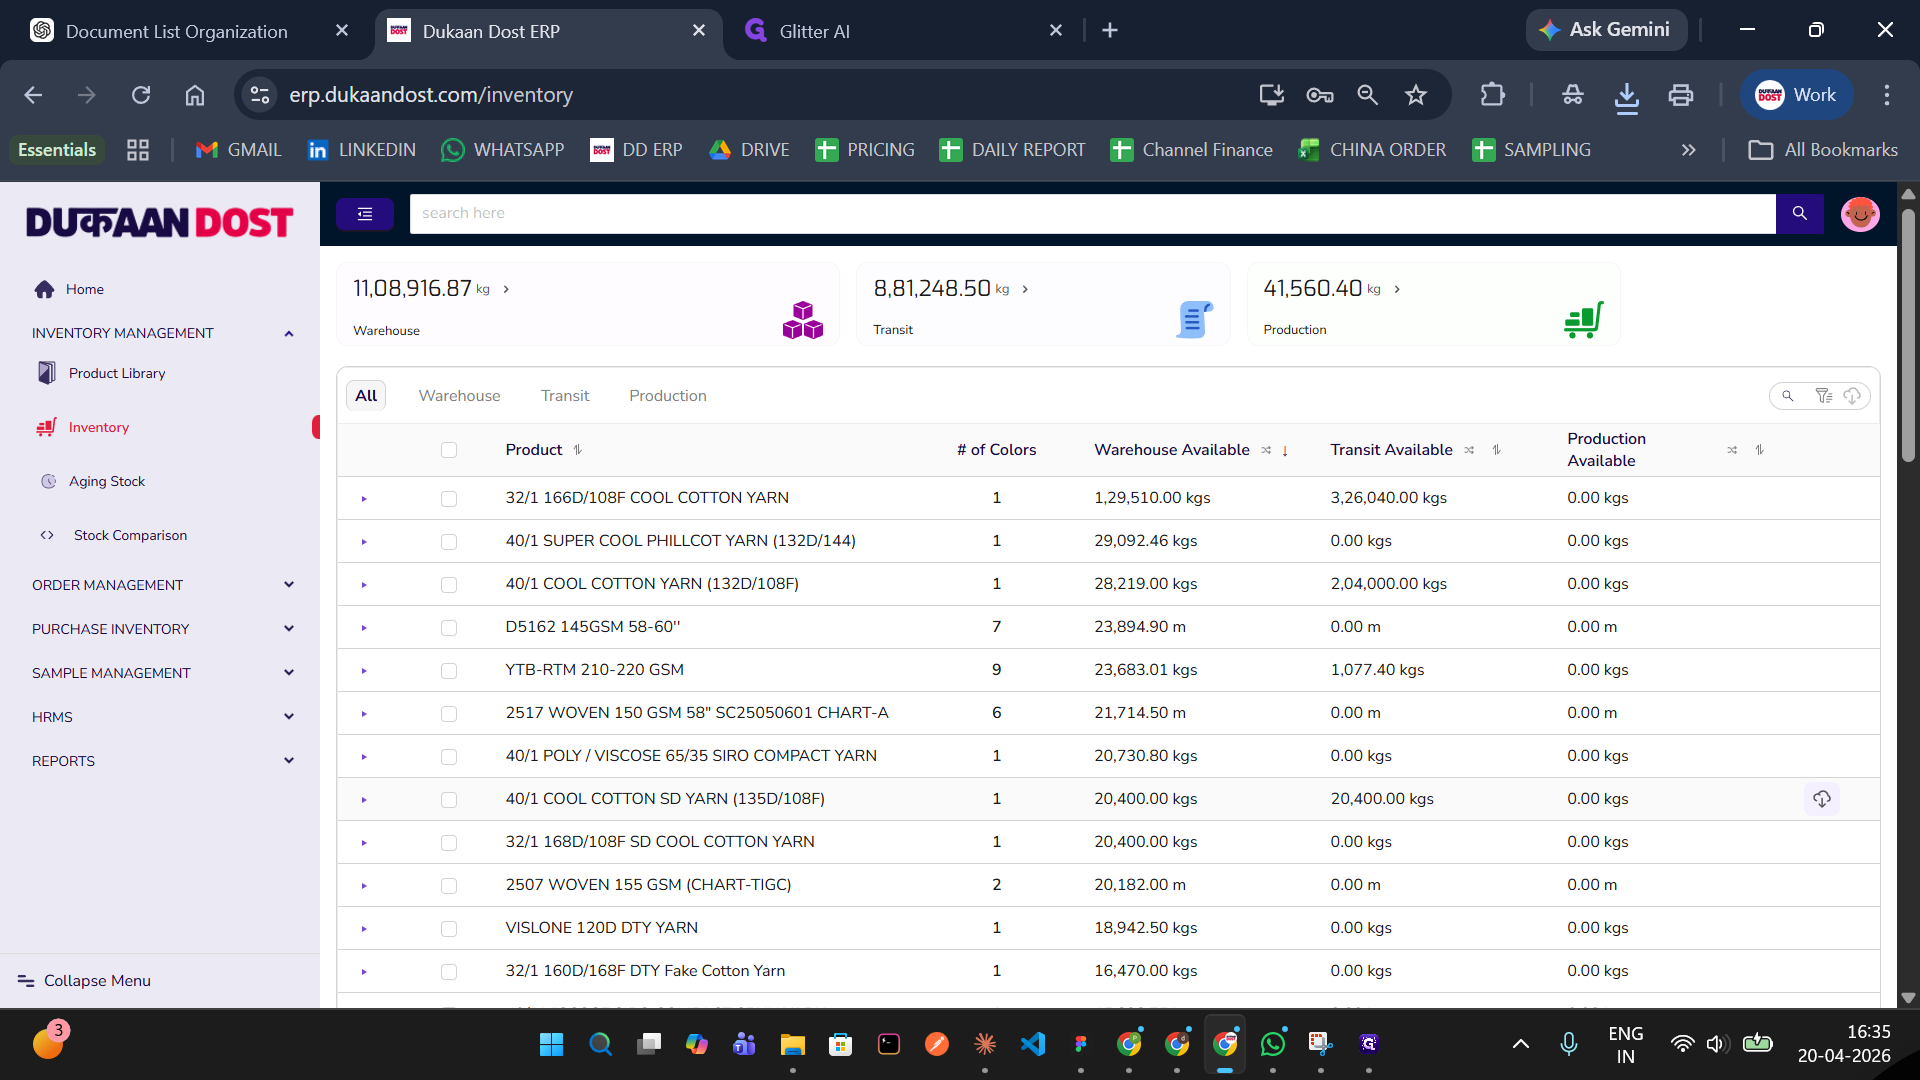This screenshot has width=1920, height=1080.
Task: Click in the 'search here' input field
Action: (x=1090, y=213)
